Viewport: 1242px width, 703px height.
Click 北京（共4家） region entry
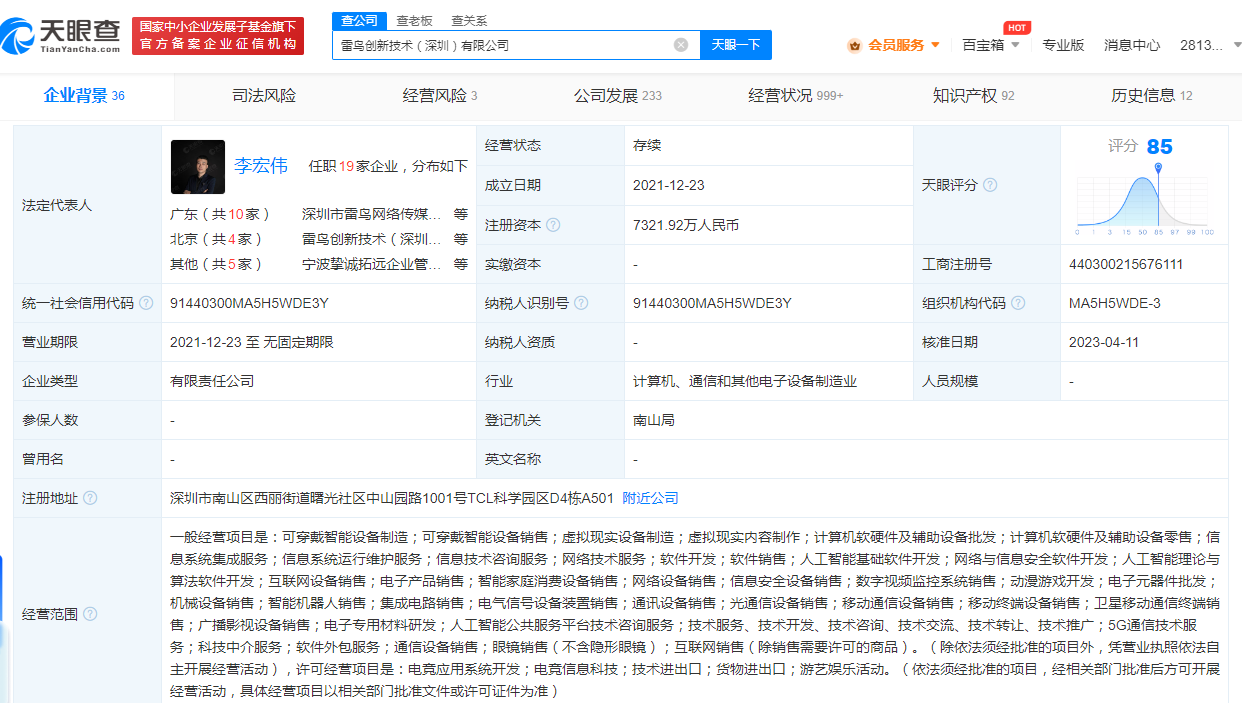pyautogui.click(x=217, y=239)
